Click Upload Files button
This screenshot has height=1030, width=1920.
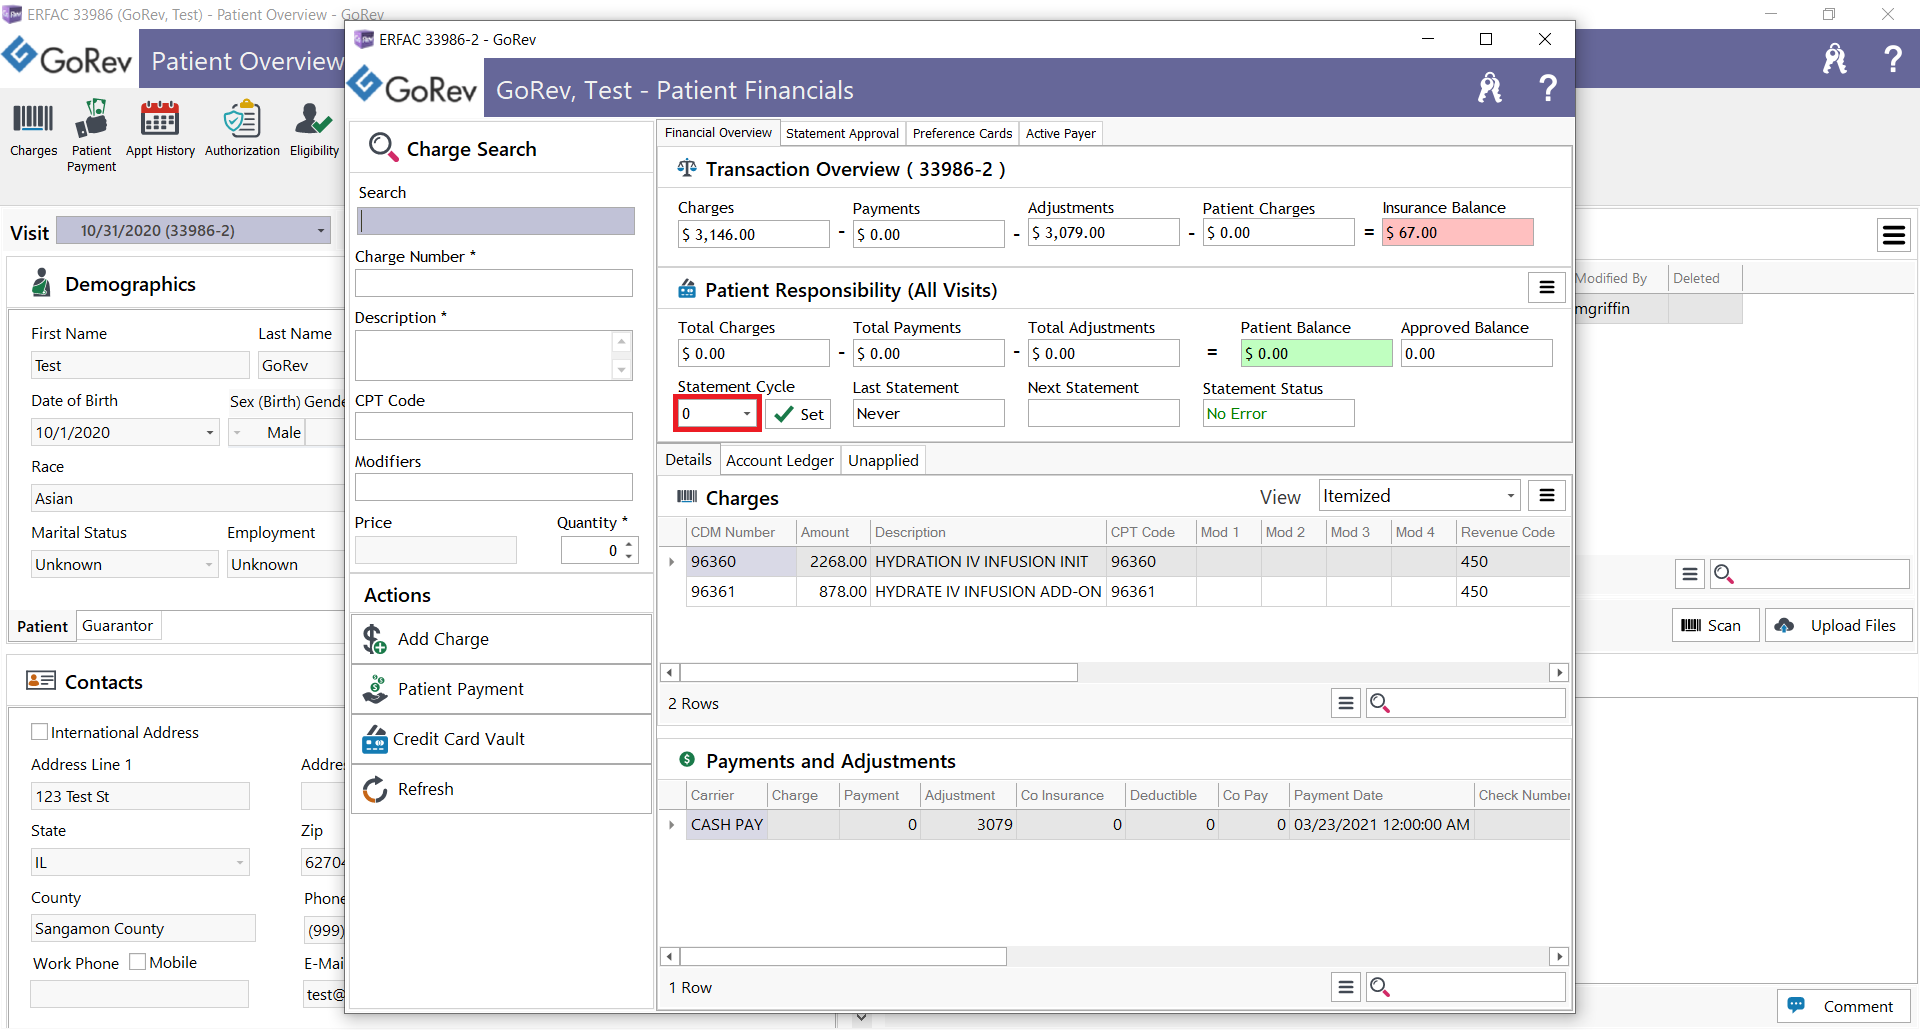[x=1838, y=625]
